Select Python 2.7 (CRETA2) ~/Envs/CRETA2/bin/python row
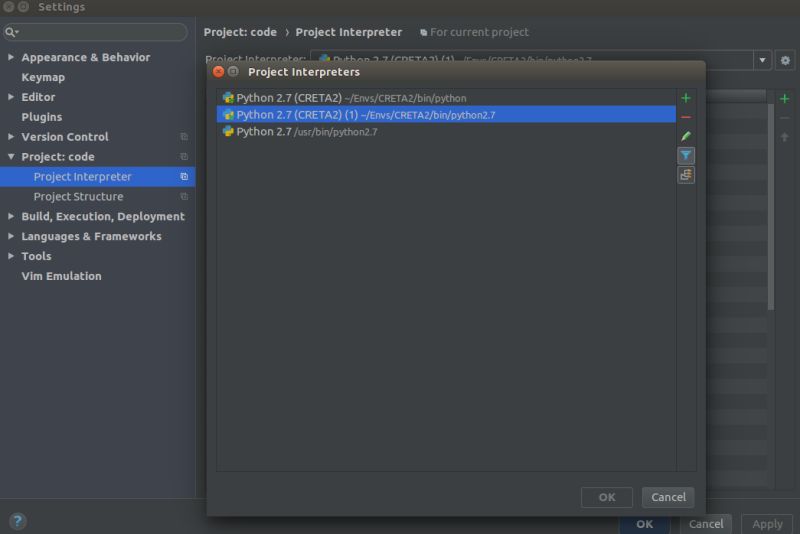Screen dimensions: 800x534 point(446,98)
